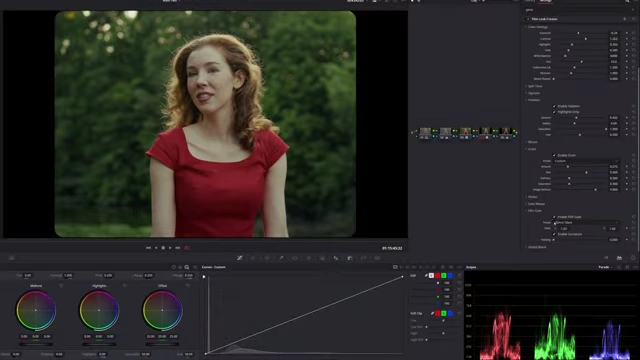Viewport: 640px width, 360px height.
Task: Open the Curves palette icon
Action: pos(240,258)
